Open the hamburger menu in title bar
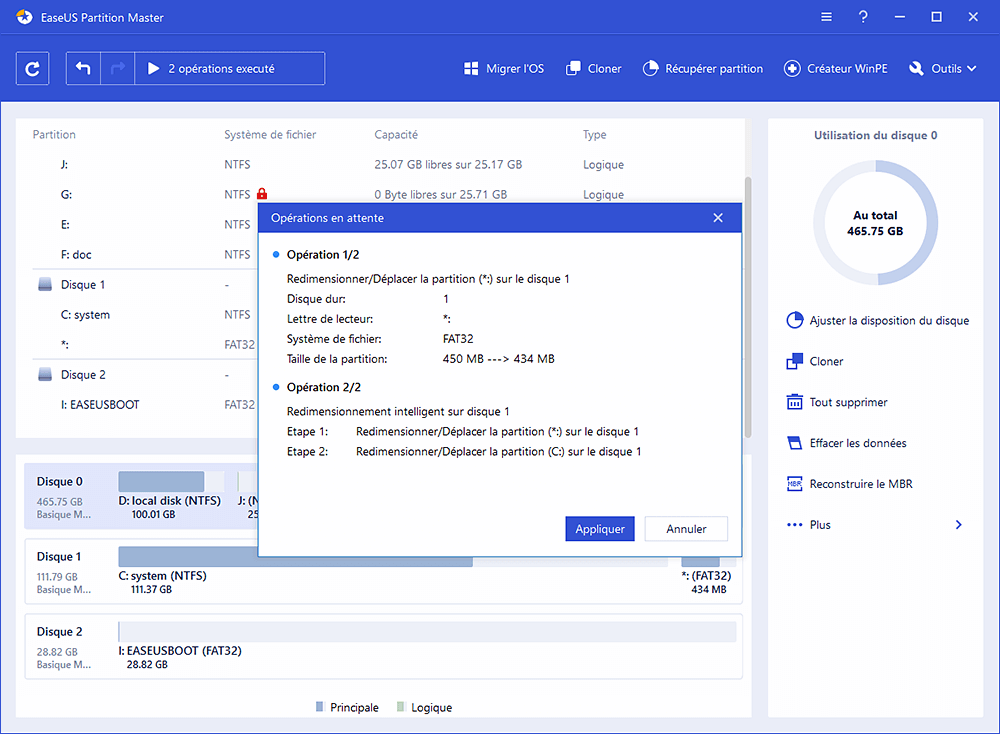1000x734 pixels. pos(827,17)
